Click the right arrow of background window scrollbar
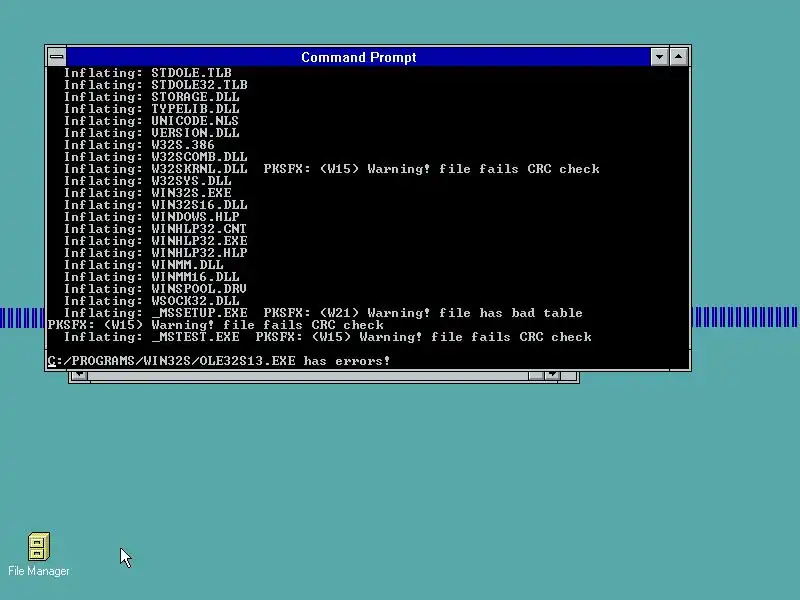 [x=552, y=376]
